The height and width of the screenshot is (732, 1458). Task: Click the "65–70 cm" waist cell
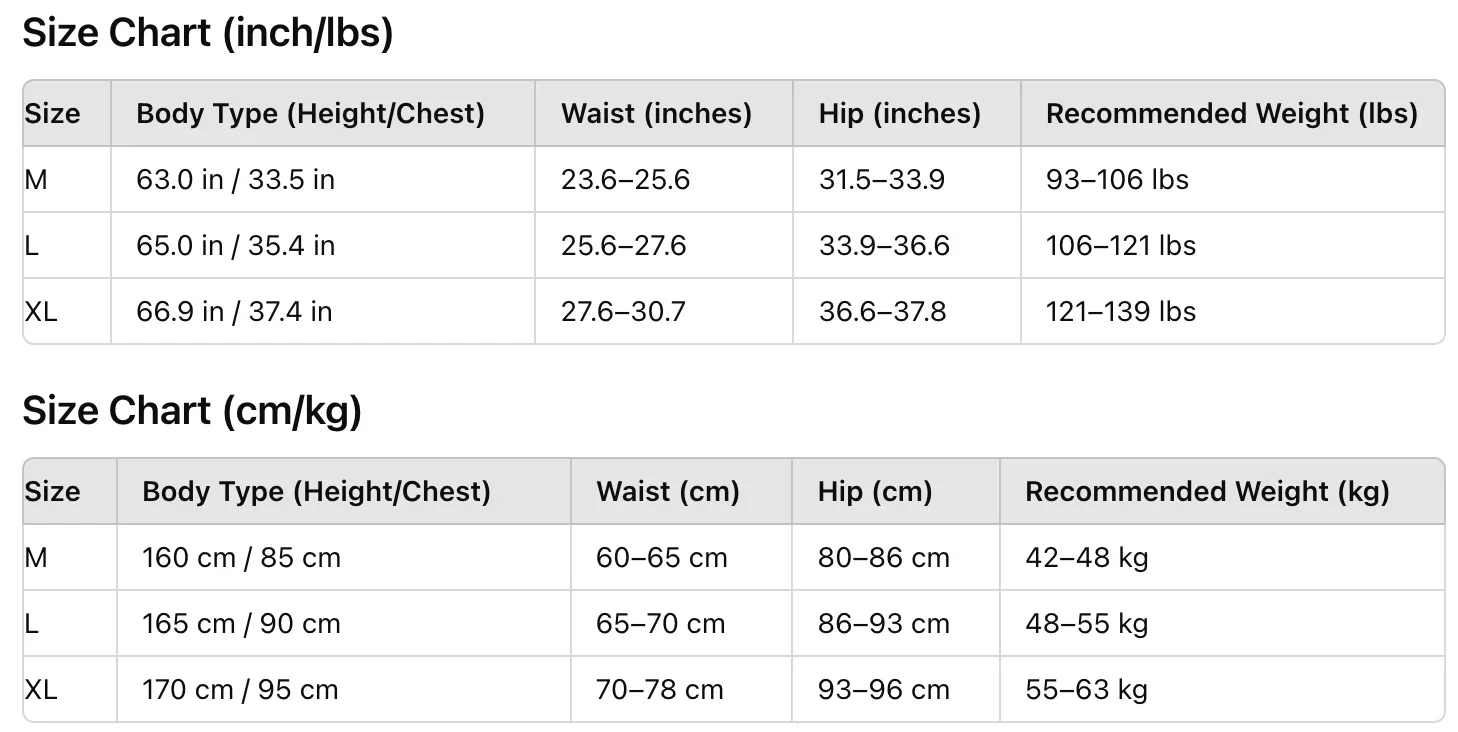(660, 624)
